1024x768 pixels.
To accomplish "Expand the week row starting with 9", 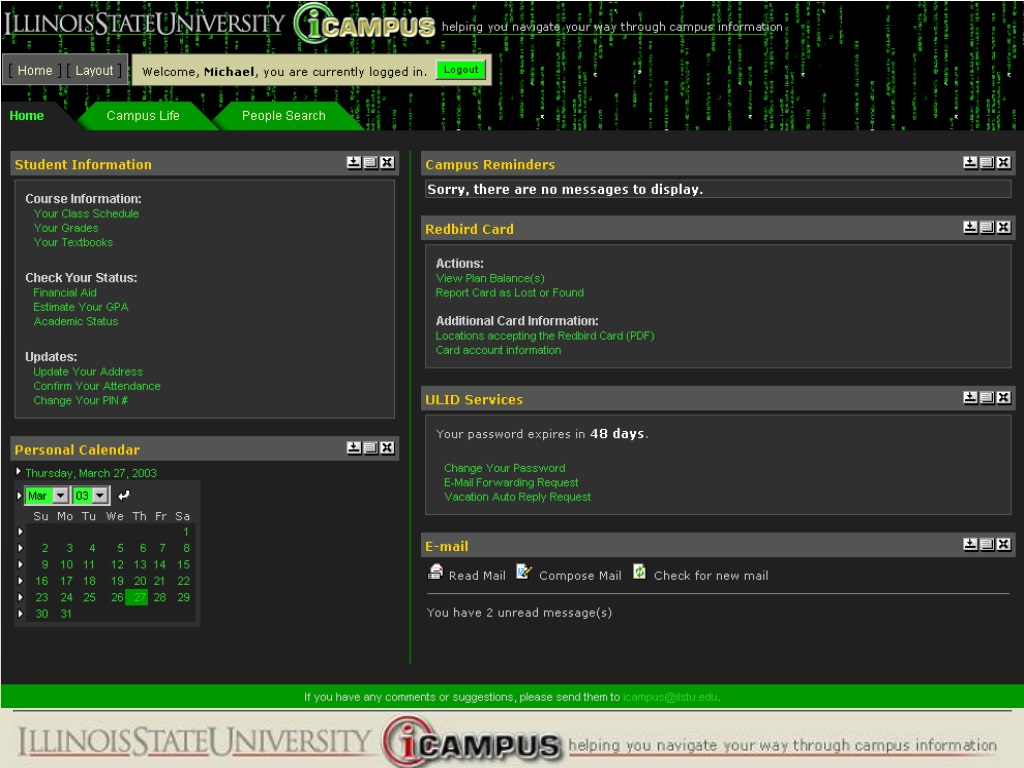I will [x=20, y=564].
